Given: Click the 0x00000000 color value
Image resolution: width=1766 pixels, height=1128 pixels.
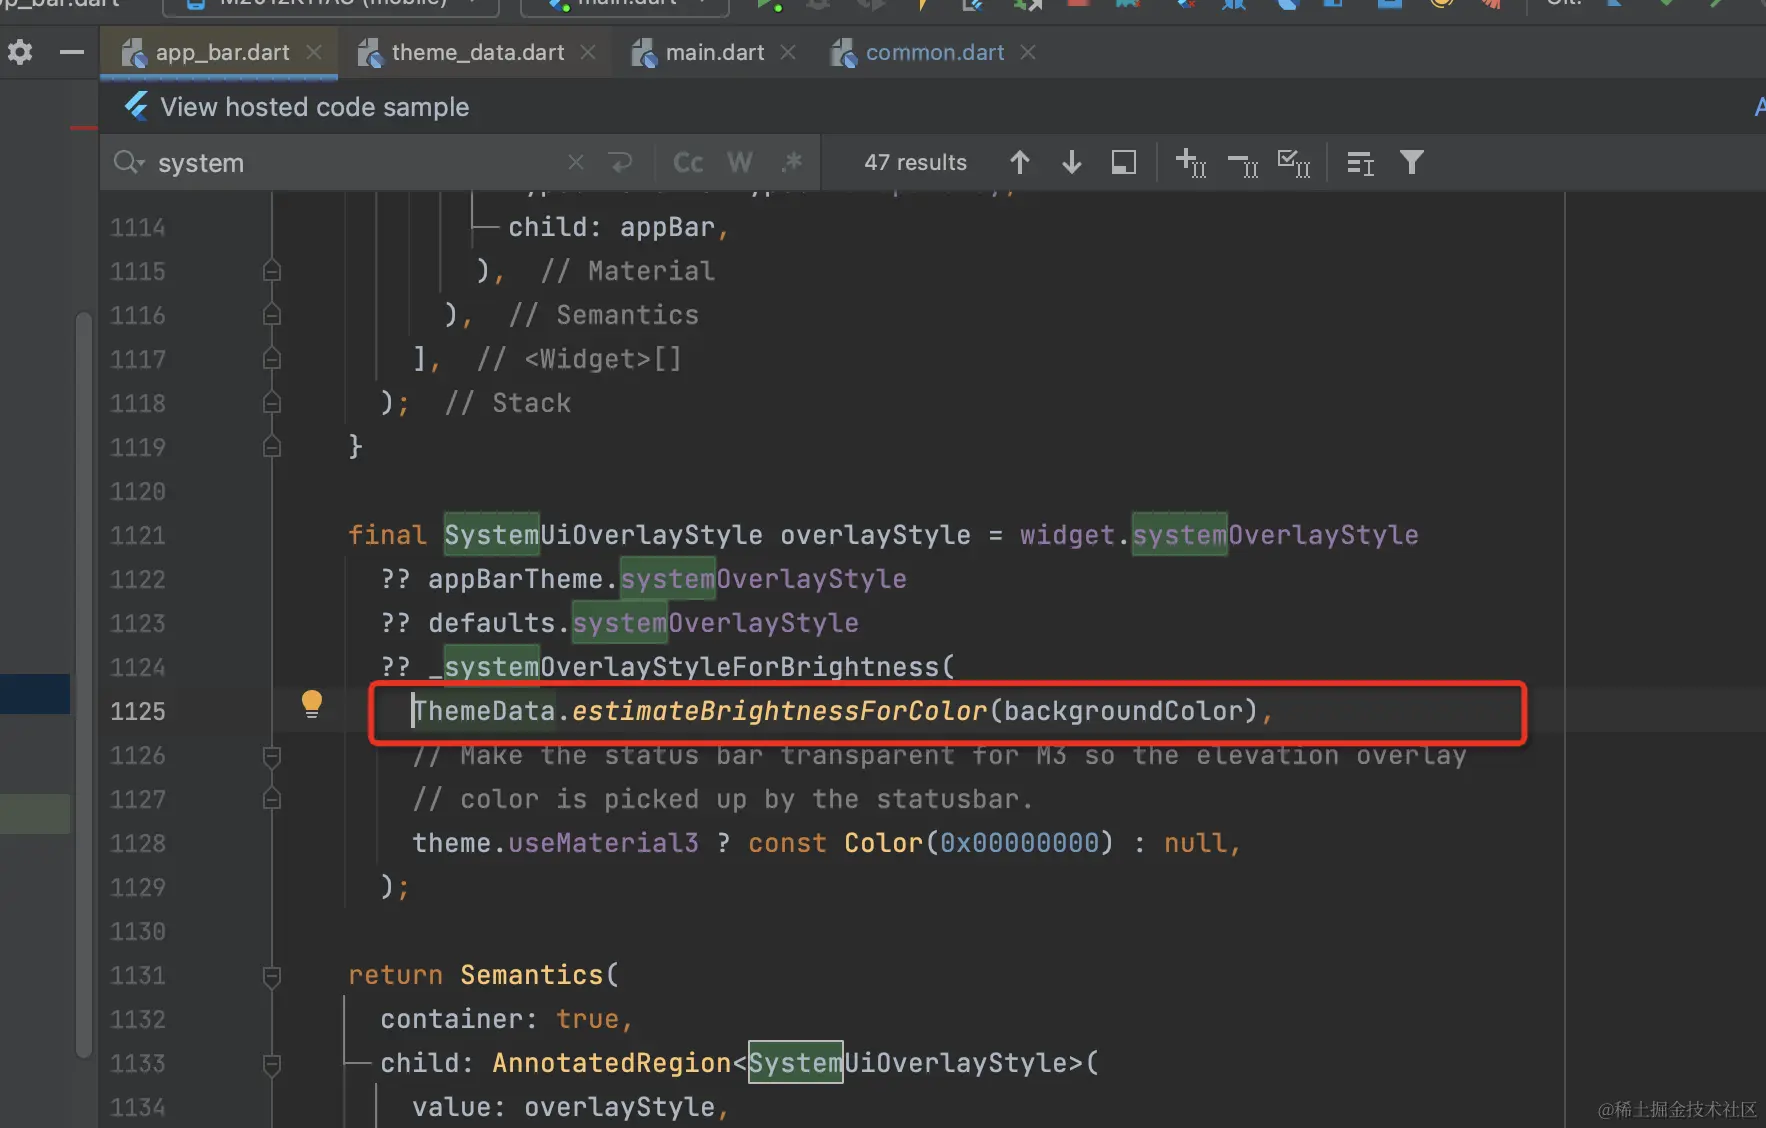Looking at the screenshot, I should 1019,843.
